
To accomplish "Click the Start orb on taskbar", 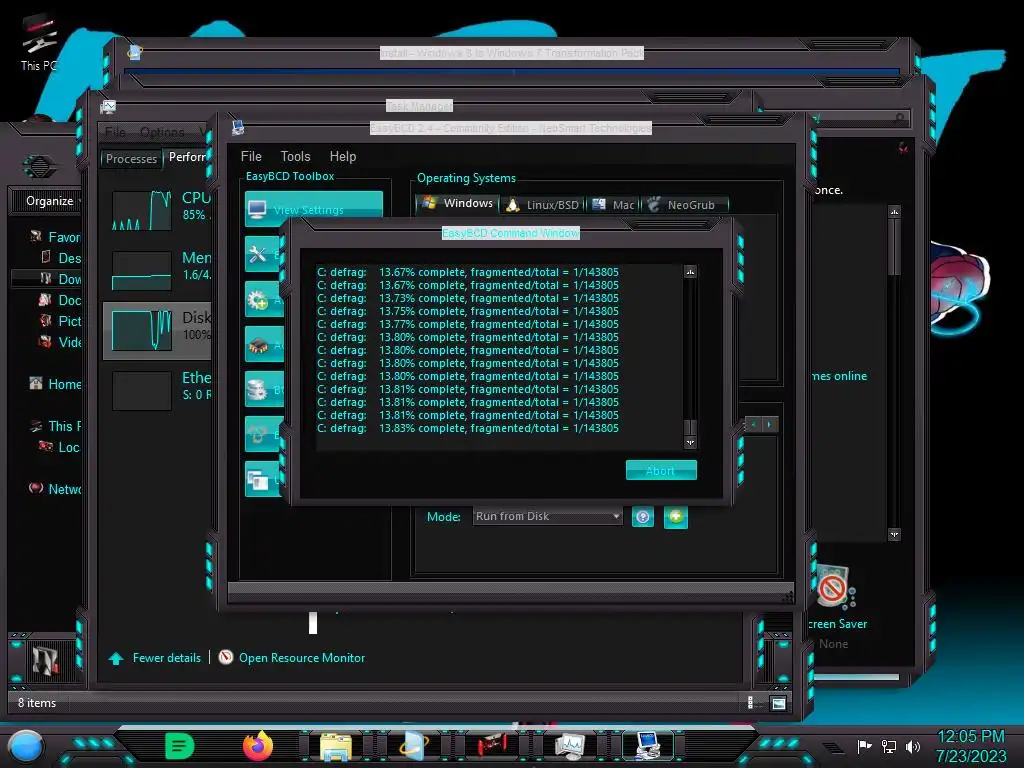I will [27, 746].
